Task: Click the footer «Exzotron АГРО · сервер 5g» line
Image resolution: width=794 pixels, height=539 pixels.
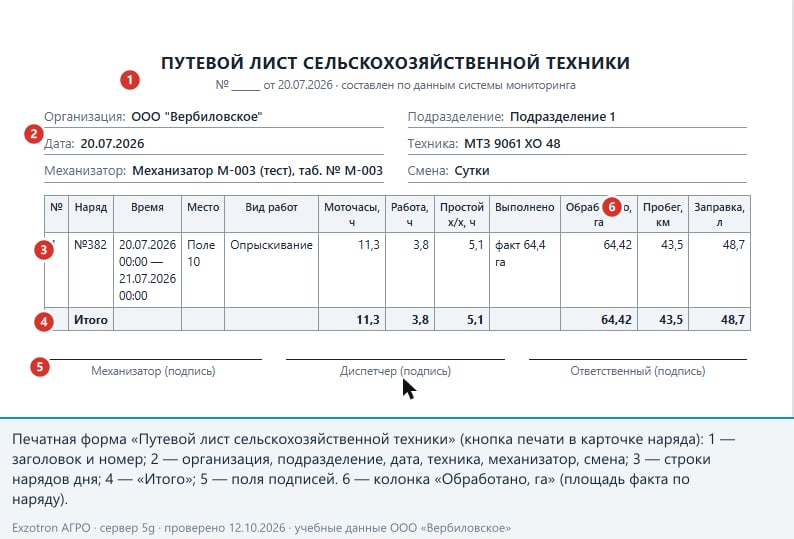Action: pyautogui.click(x=261, y=528)
